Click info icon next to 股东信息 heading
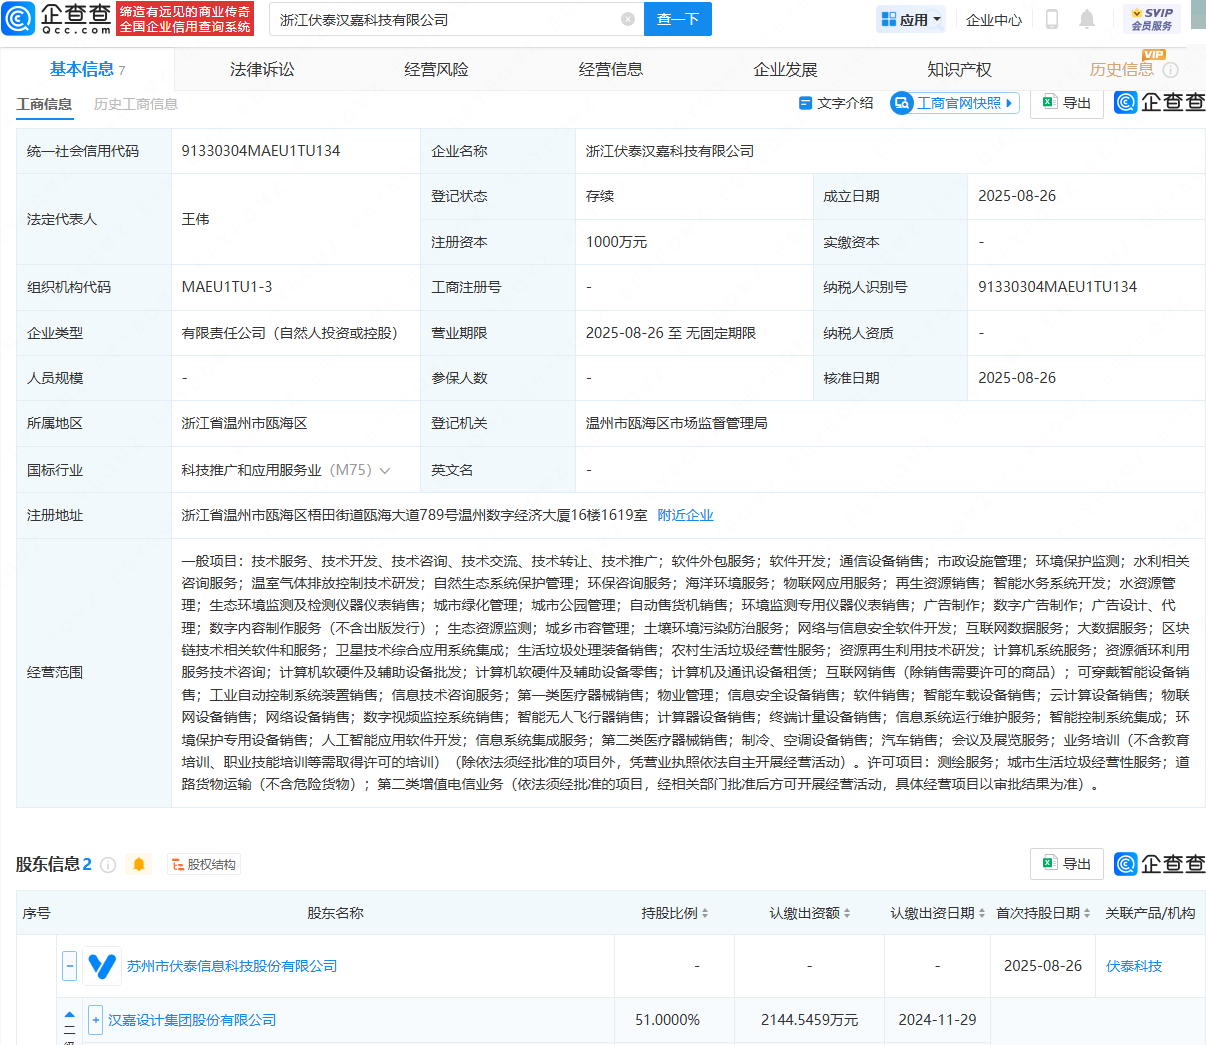The height and width of the screenshot is (1045, 1206). pyautogui.click(x=108, y=865)
